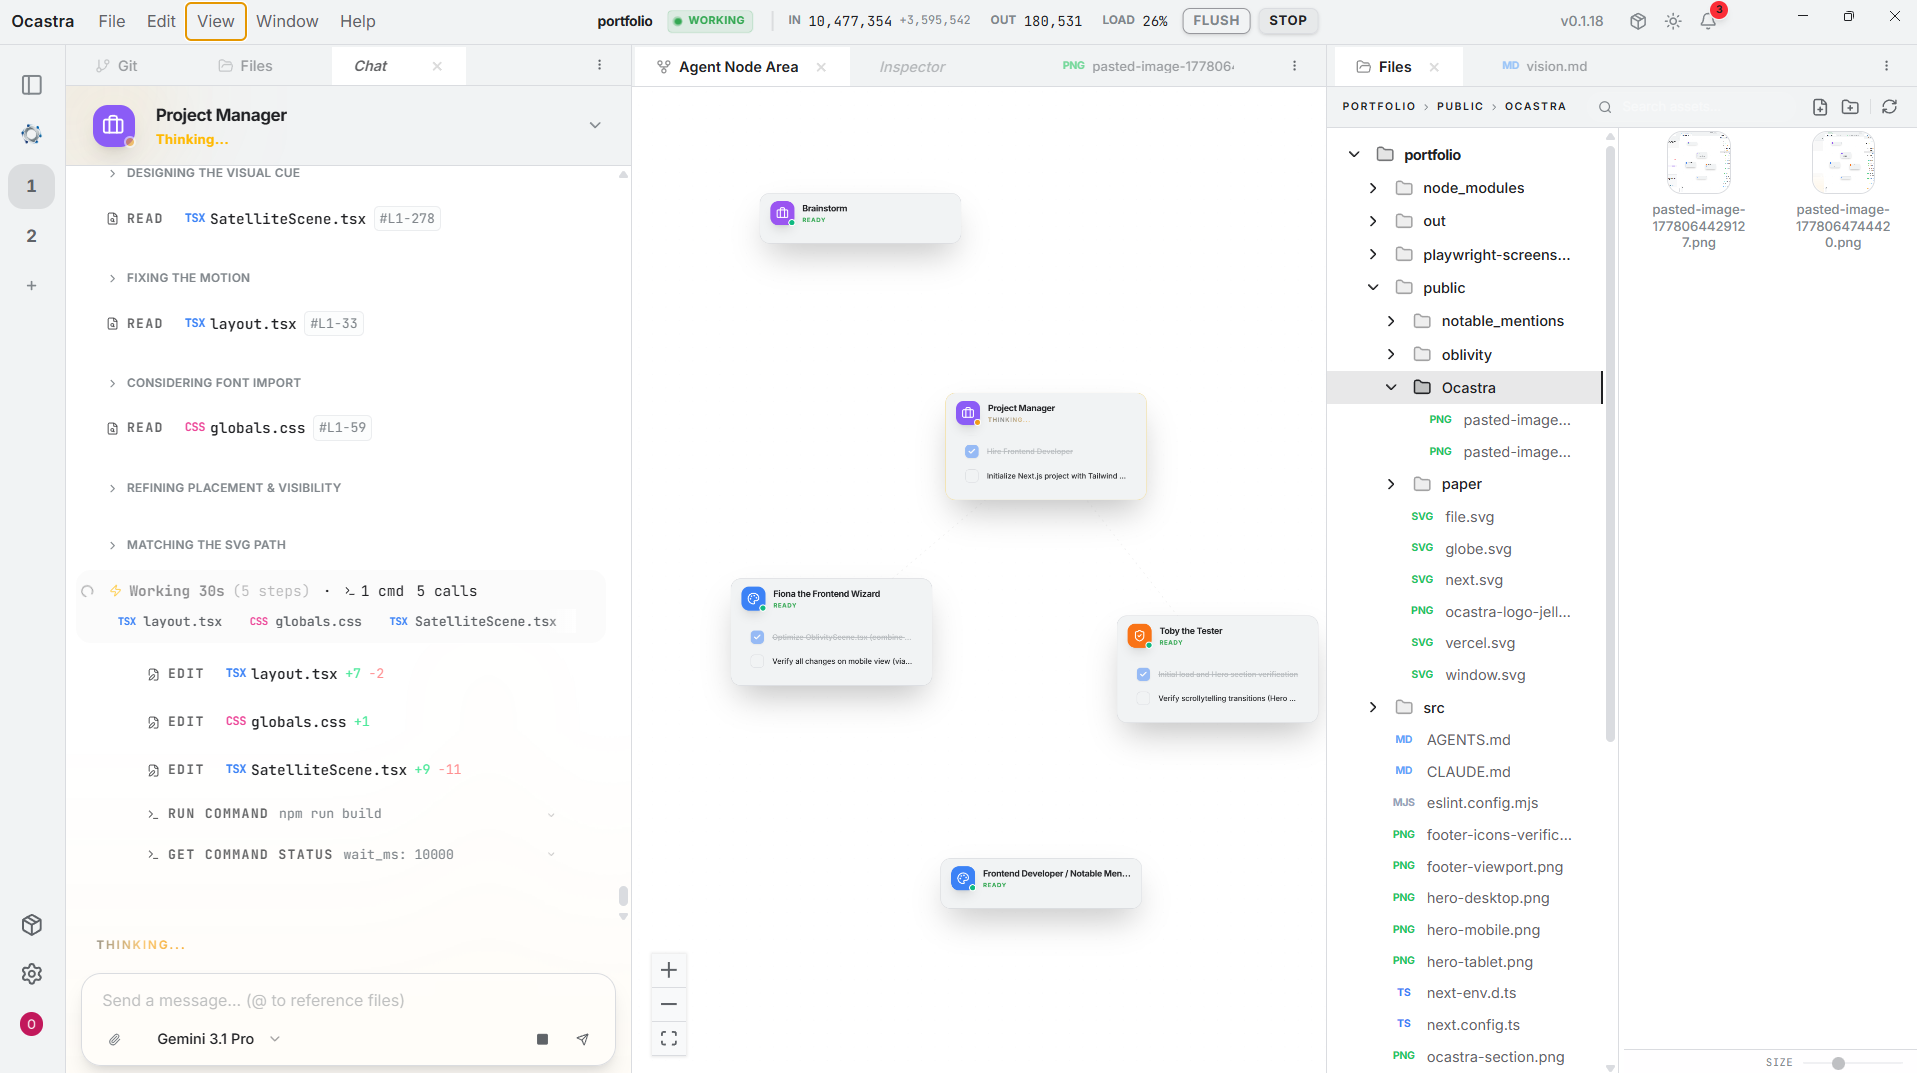The width and height of the screenshot is (1917, 1073).
Task: Toggle the sidebar panel icon
Action: point(32,85)
